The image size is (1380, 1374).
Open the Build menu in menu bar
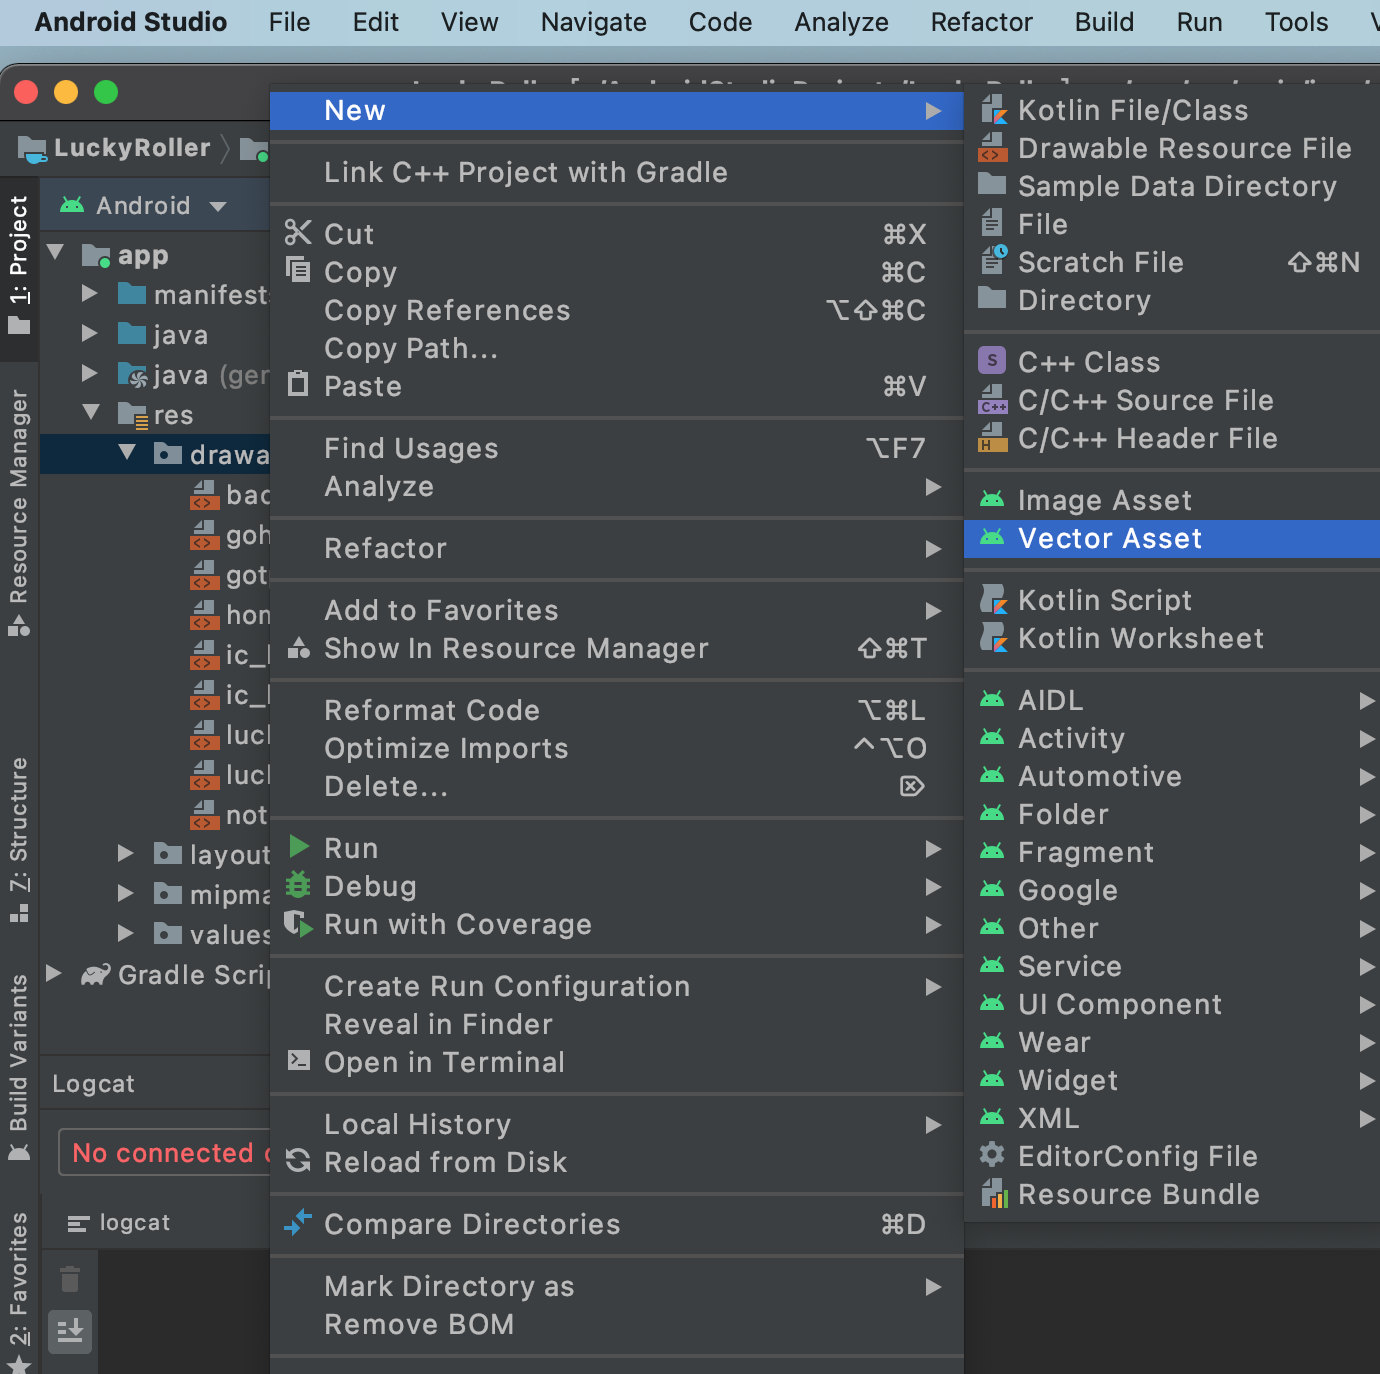coord(1104,22)
